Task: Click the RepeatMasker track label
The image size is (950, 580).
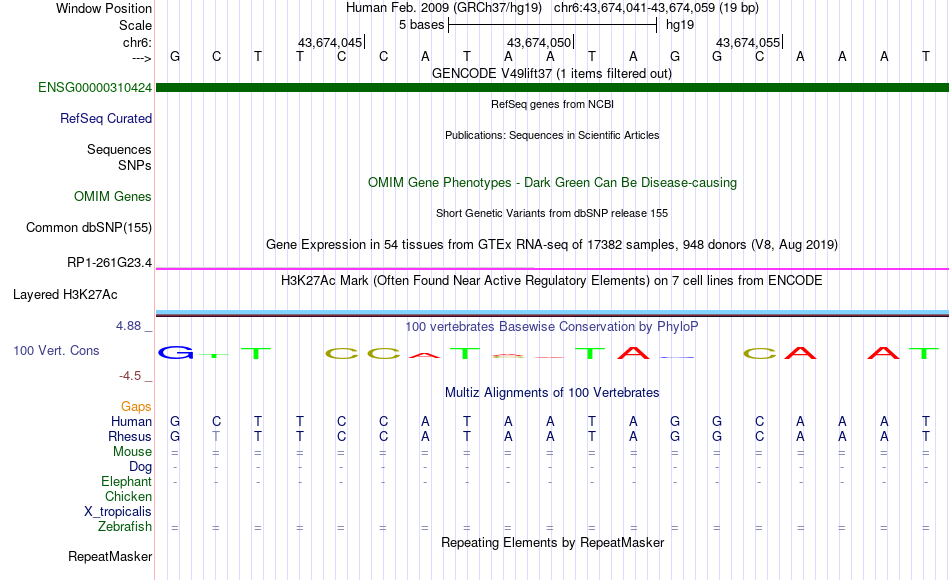Action: [110, 556]
